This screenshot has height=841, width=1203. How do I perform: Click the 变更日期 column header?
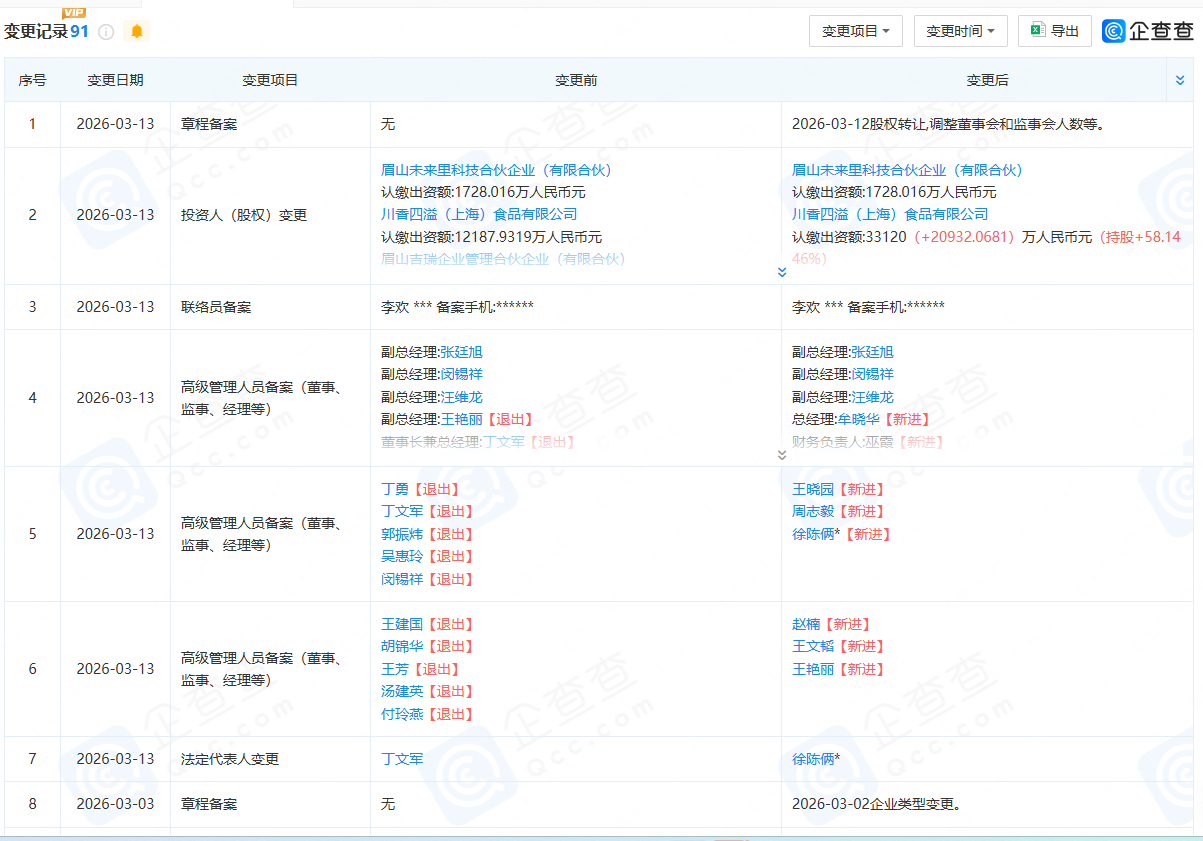coord(115,80)
